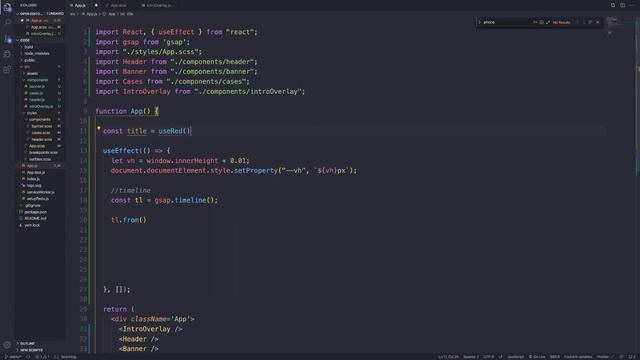
Task: Open the Run and Debug view
Action: 7,54
